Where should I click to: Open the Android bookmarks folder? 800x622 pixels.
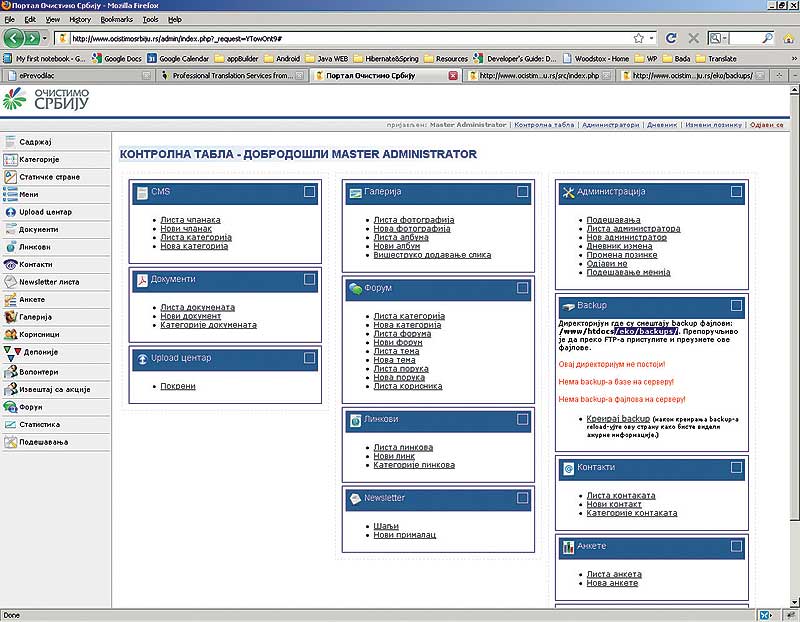[282, 59]
